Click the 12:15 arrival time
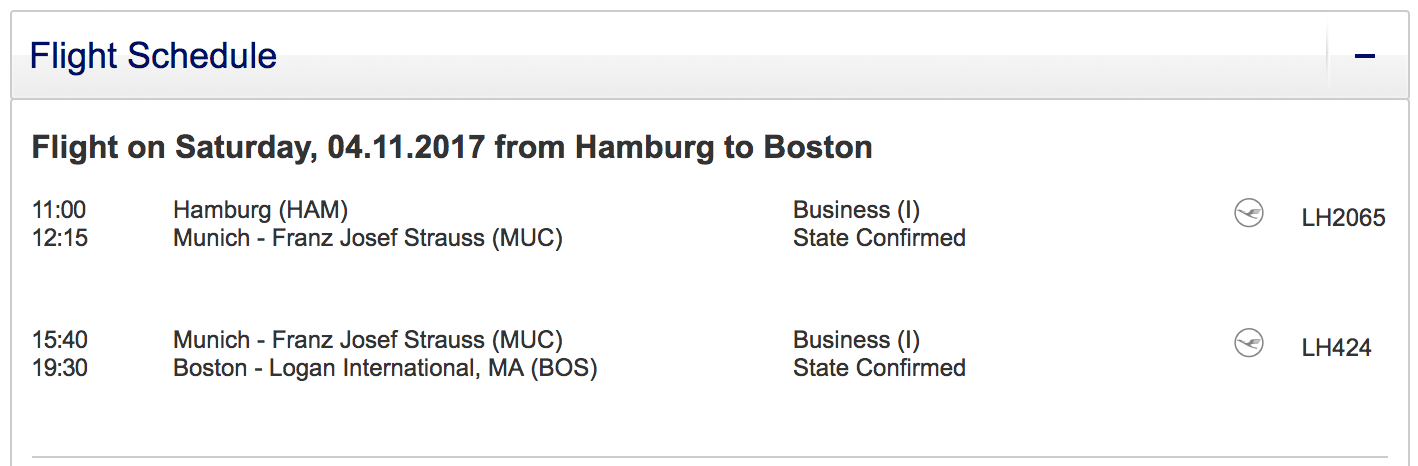Image resolution: width=1418 pixels, height=466 pixels. click(x=59, y=238)
